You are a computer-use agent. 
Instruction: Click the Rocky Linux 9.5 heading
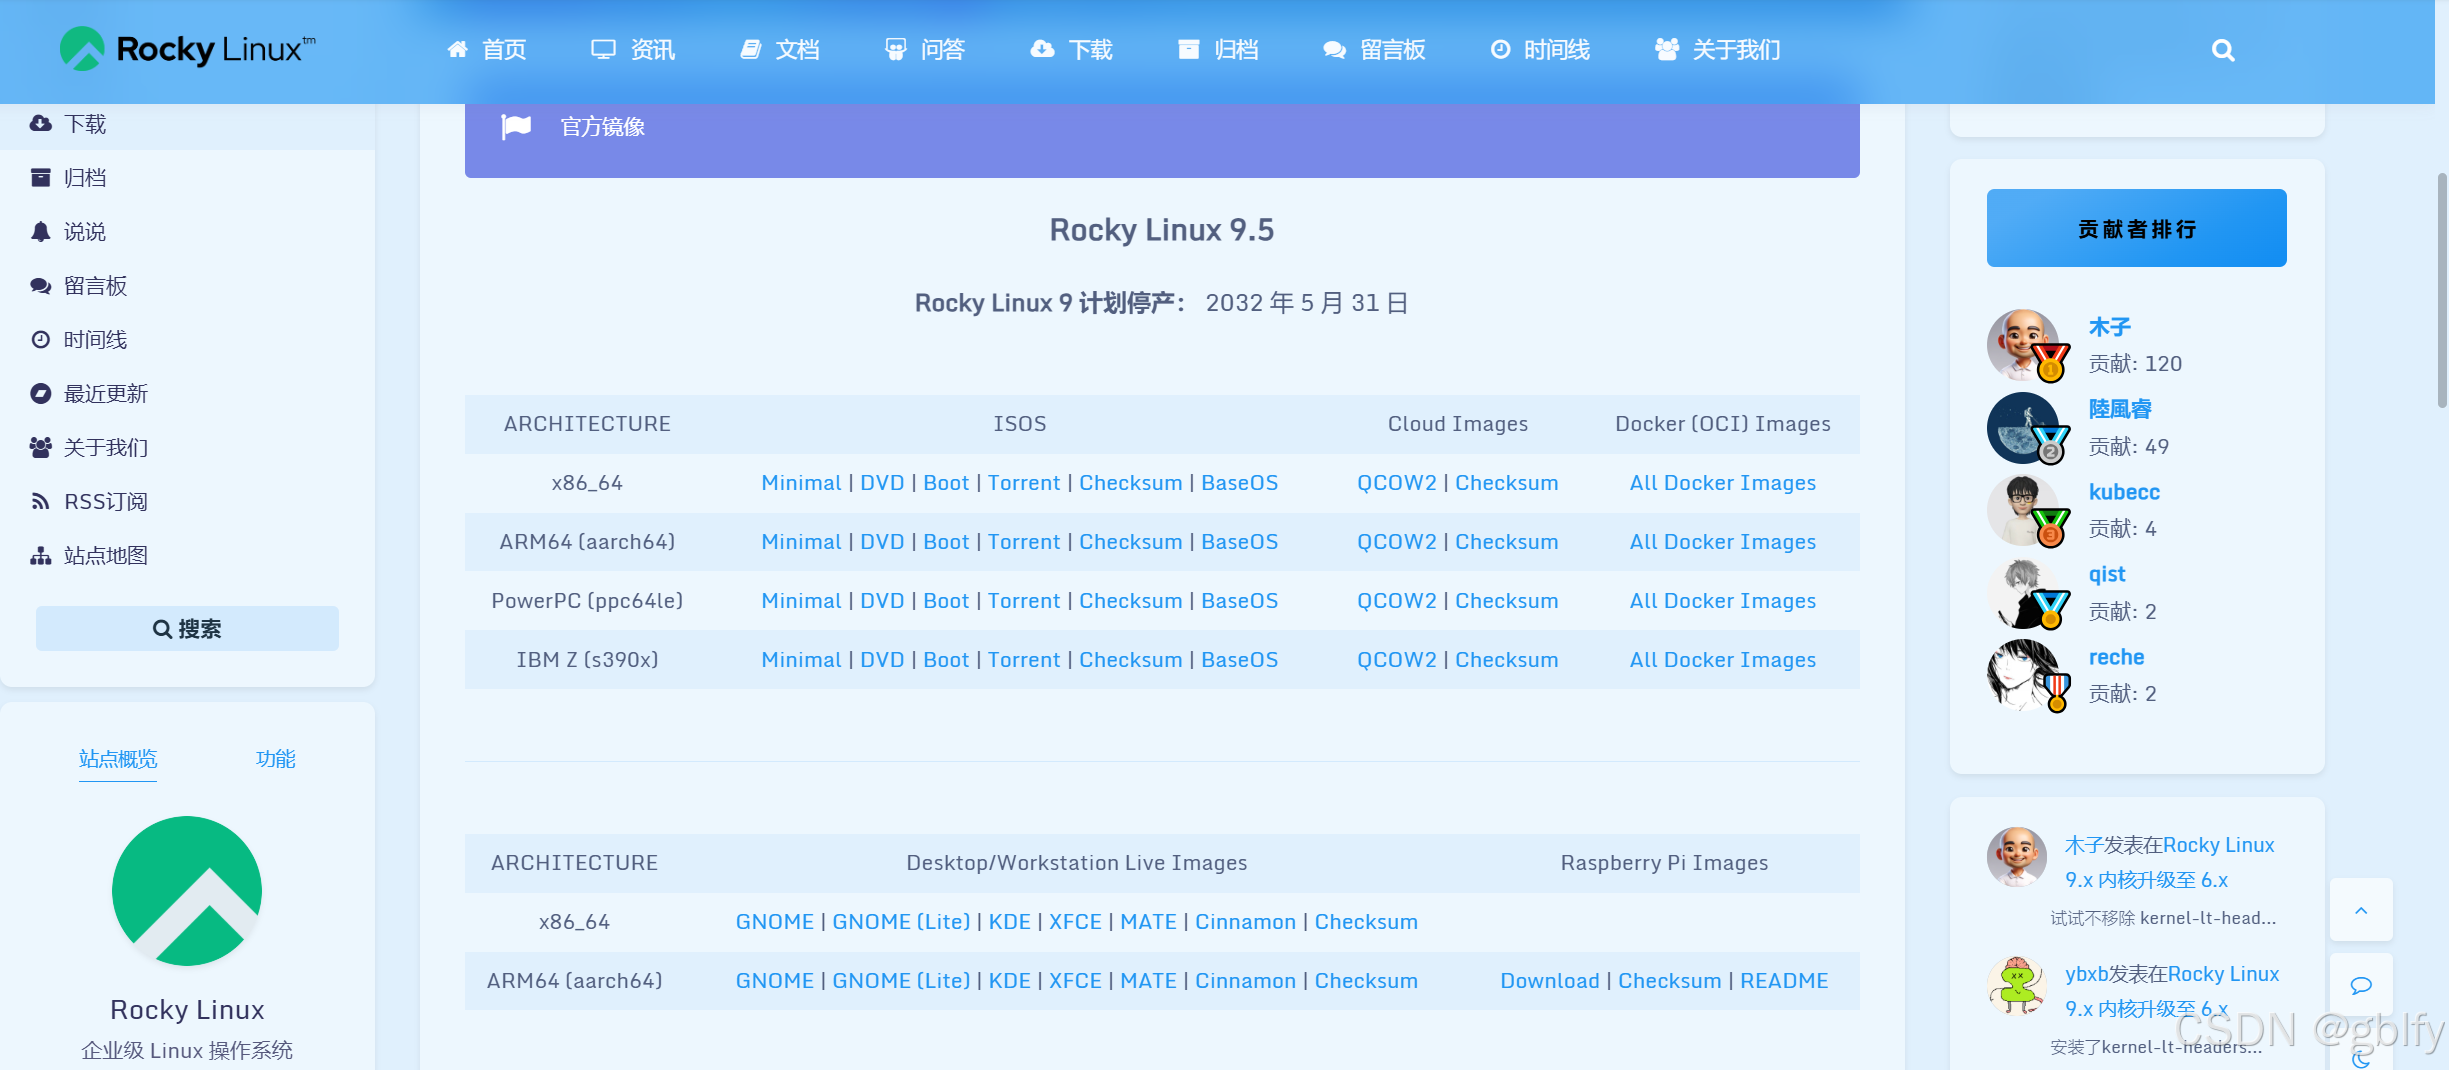(1162, 230)
